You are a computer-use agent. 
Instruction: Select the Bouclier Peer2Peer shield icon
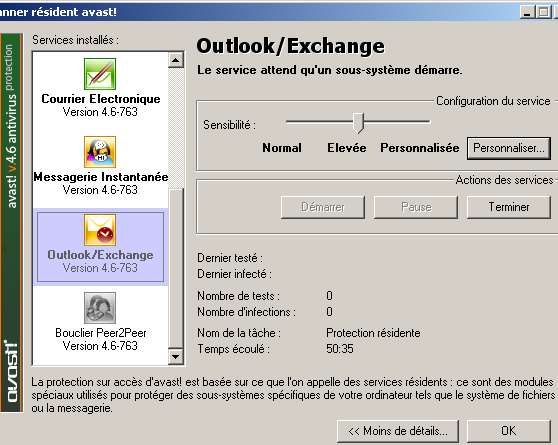(x=100, y=308)
